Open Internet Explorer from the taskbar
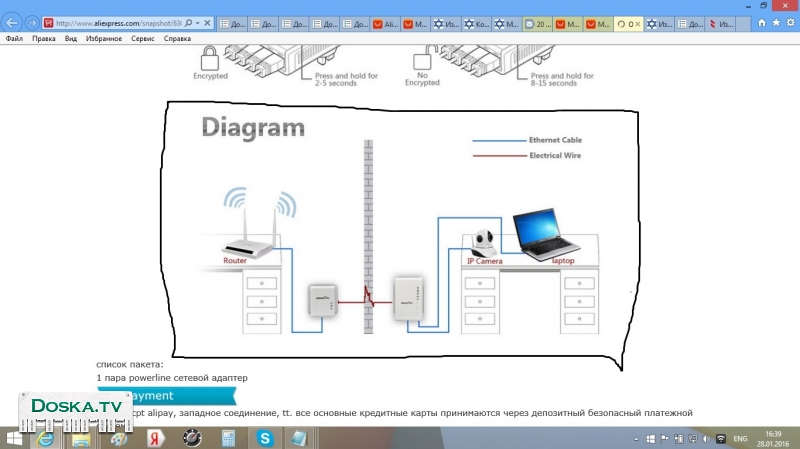This screenshot has height=449, width=800. click(x=45, y=438)
